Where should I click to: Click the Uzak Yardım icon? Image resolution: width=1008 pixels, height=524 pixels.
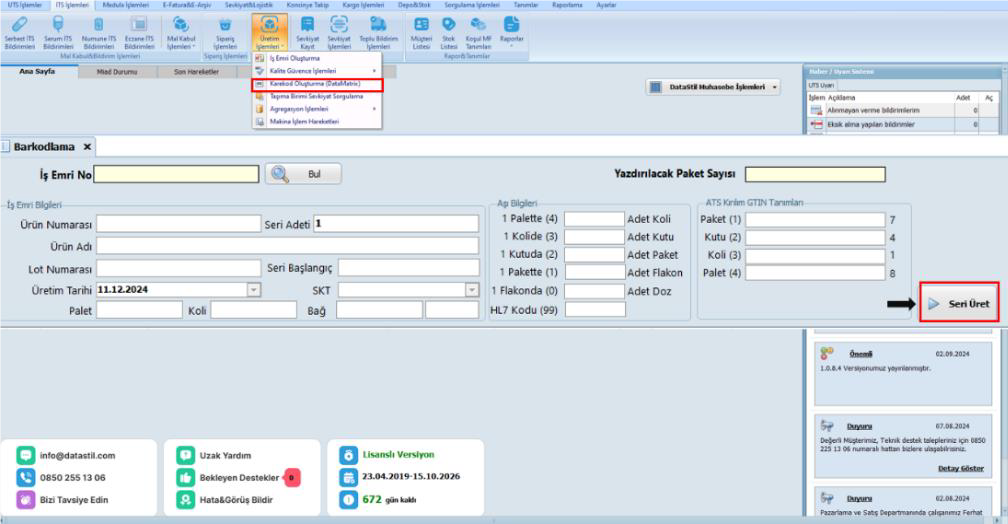point(184,455)
